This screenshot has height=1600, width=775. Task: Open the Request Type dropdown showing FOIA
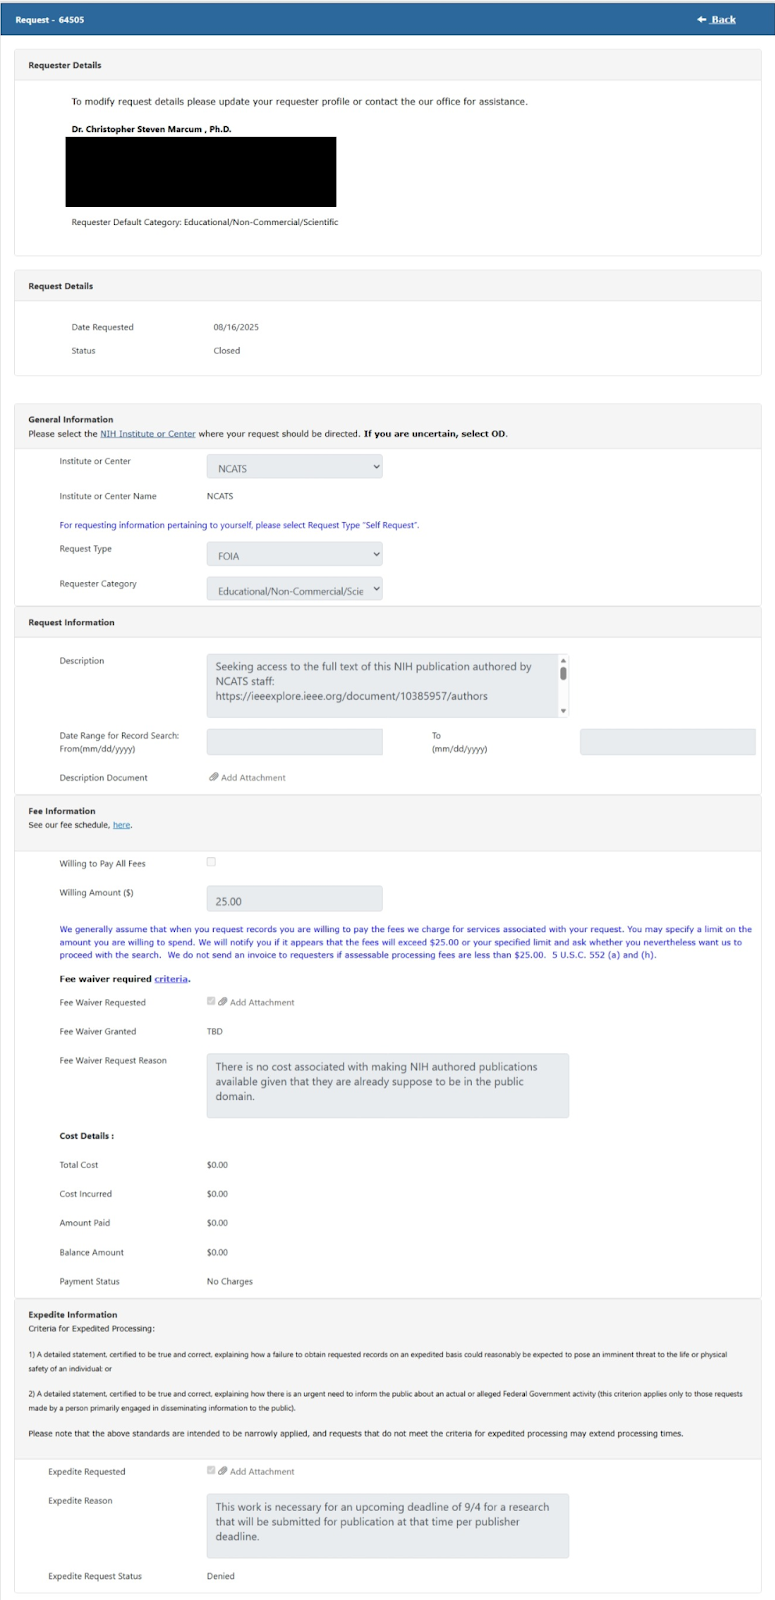[x=294, y=555]
